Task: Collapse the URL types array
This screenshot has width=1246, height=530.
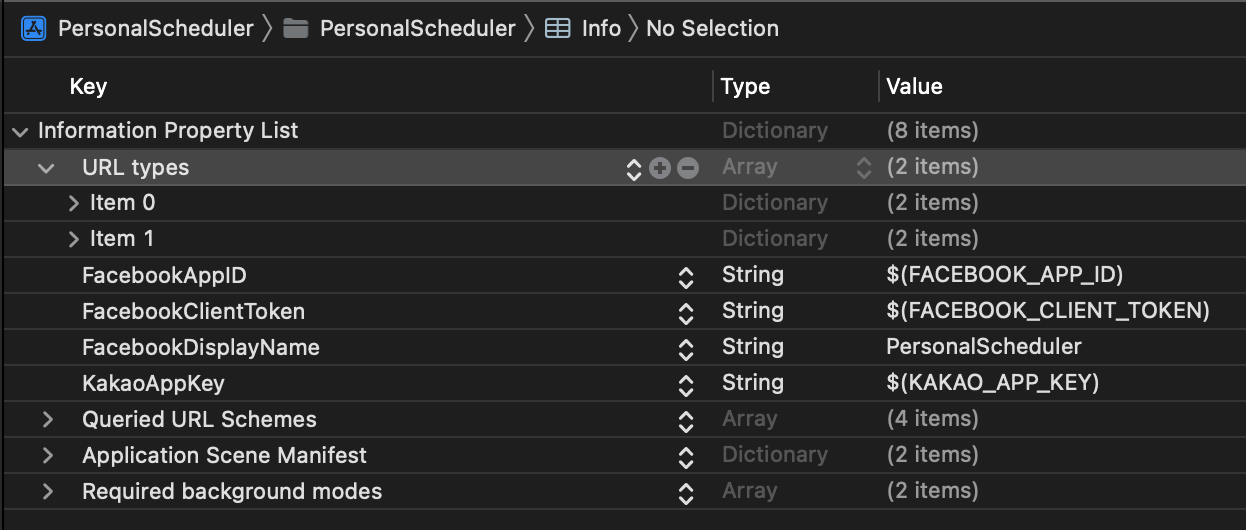Action: 46,168
